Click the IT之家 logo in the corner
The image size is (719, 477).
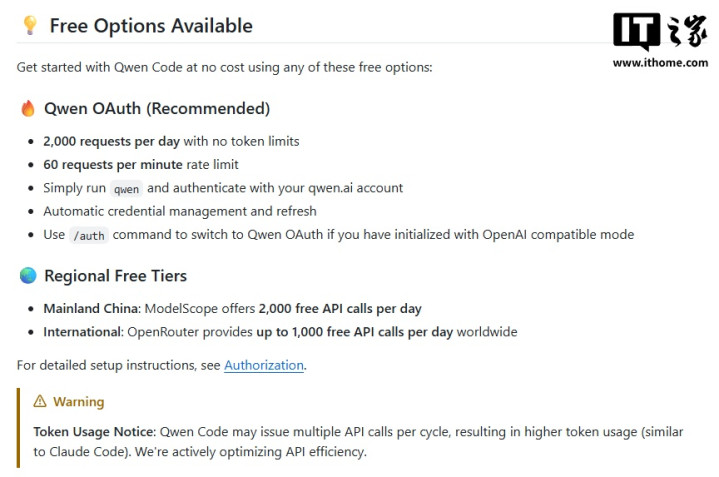(x=659, y=33)
